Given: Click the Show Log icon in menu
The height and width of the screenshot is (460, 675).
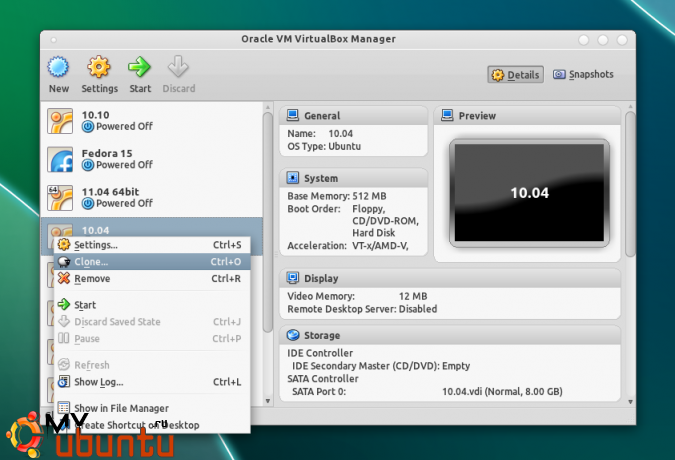Looking at the screenshot, I should pos(64,382).
